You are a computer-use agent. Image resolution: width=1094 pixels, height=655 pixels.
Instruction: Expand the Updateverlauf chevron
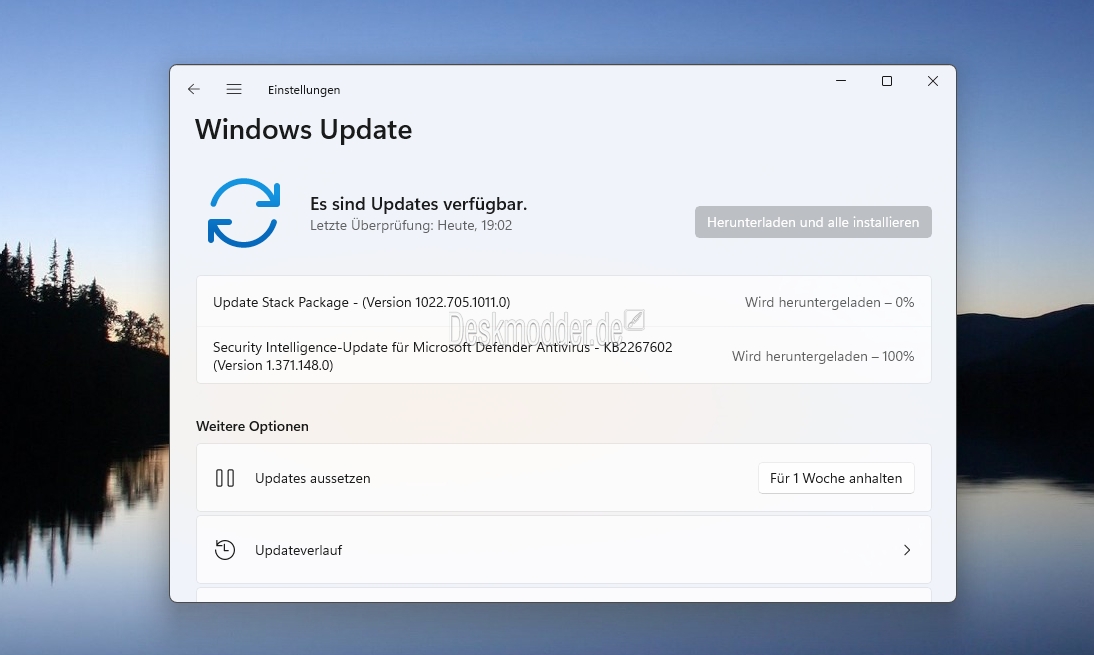907,550
